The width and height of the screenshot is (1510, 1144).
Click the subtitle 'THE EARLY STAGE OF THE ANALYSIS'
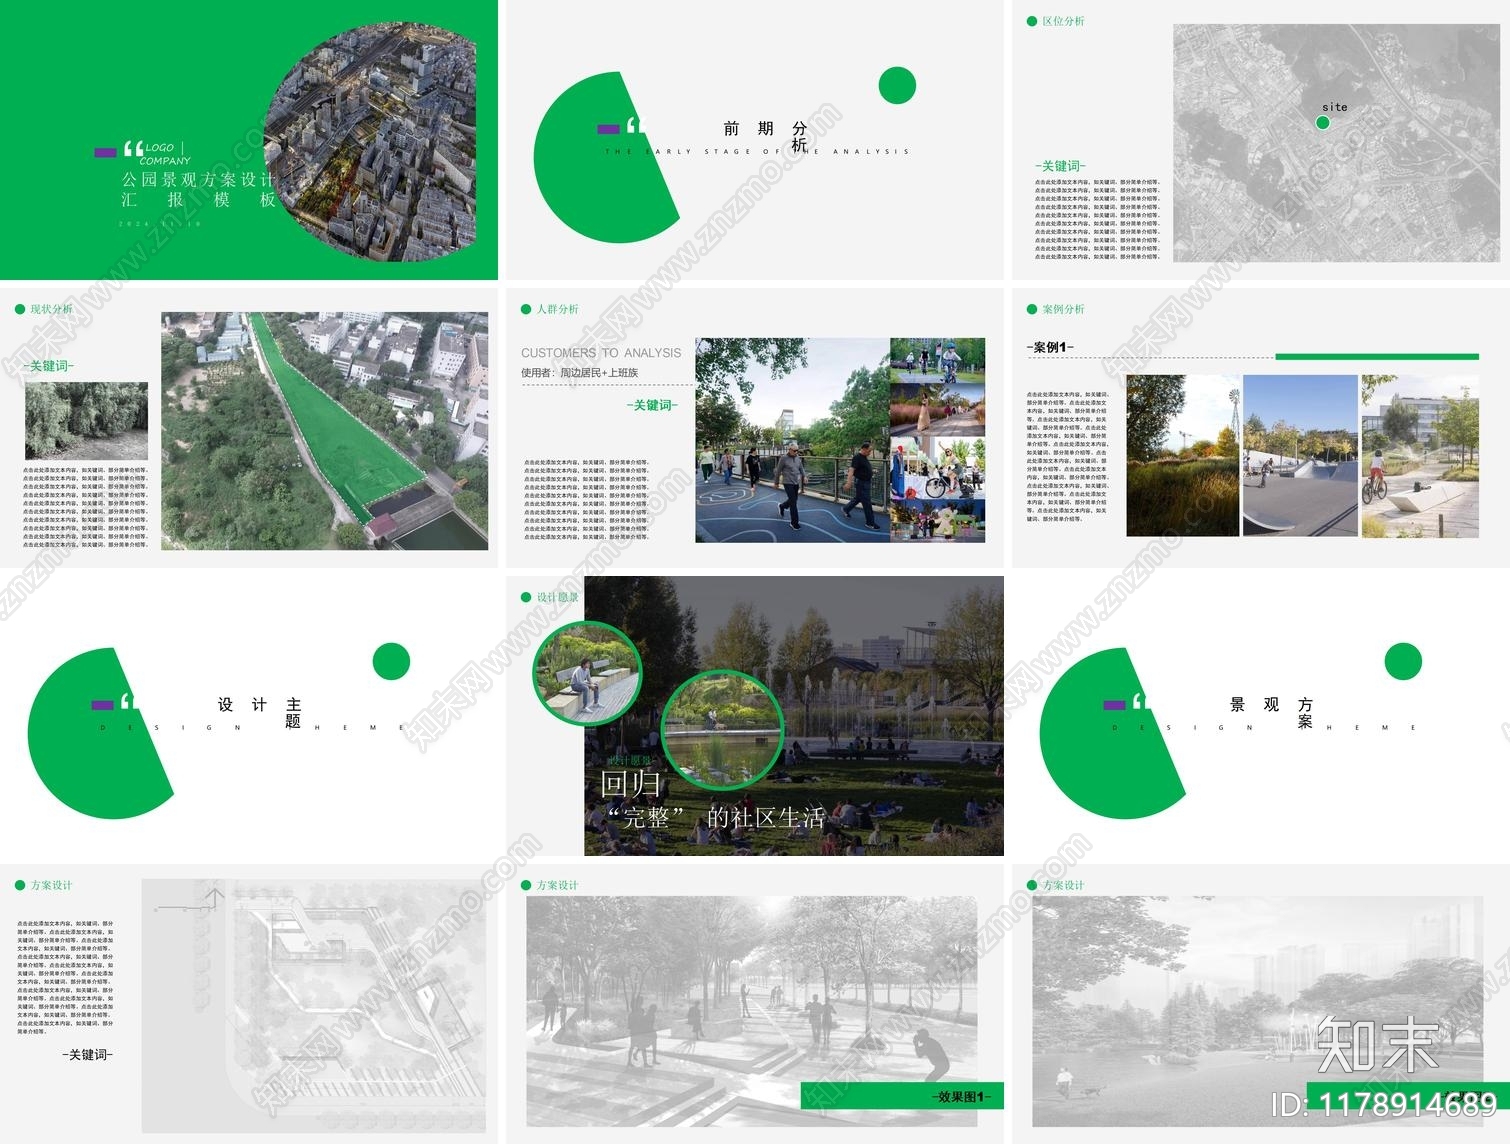tap(757, 152)
